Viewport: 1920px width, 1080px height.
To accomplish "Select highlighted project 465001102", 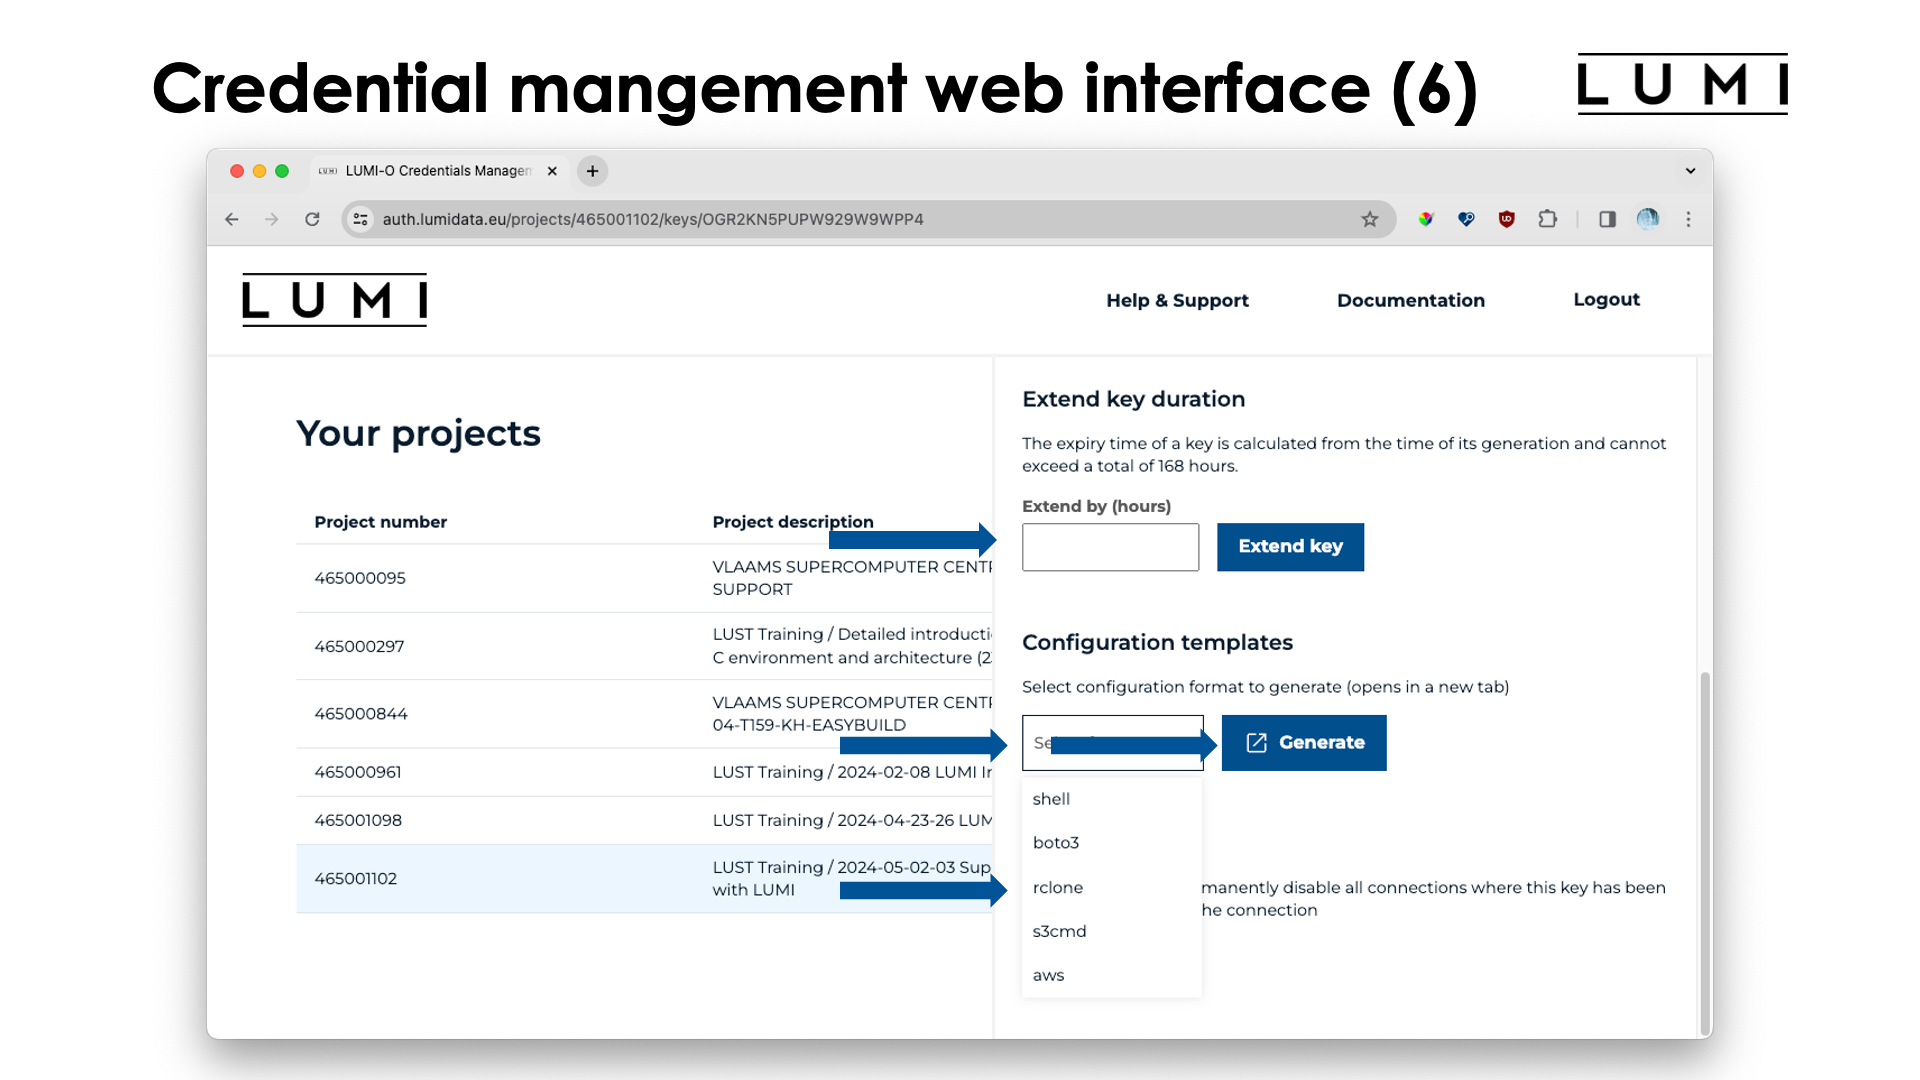I will [x=644, y=878].
